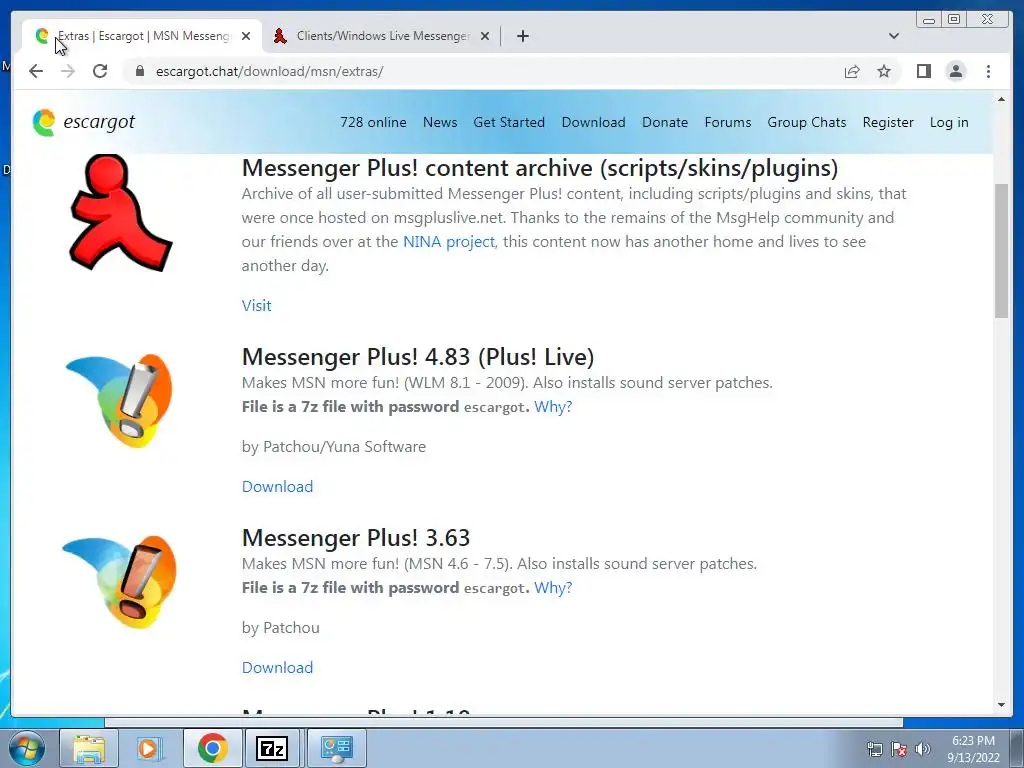The width and height of the screenshot is (1024, 768).
Task: Open Chrome three-dot menu
Action: click(x=988, y=71)
